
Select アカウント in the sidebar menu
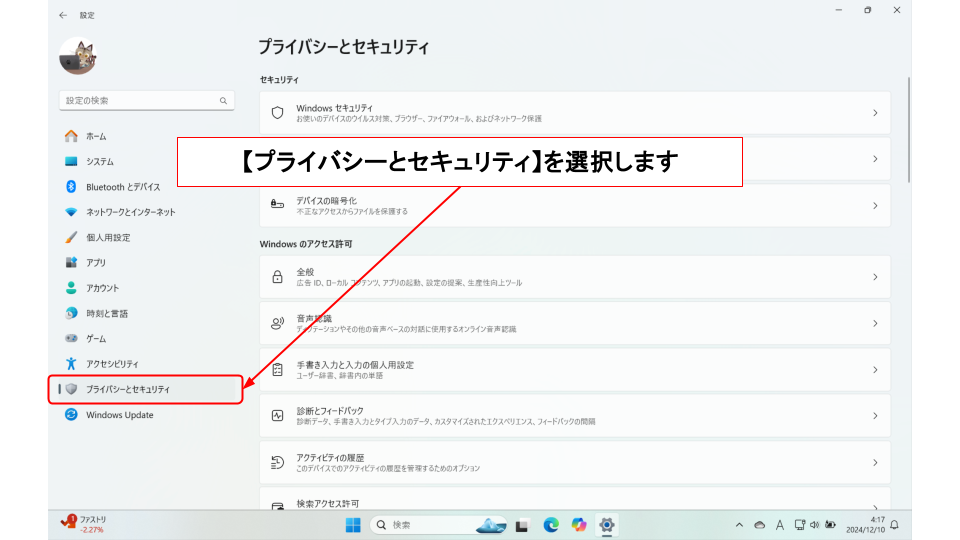(x=102, y=288)
